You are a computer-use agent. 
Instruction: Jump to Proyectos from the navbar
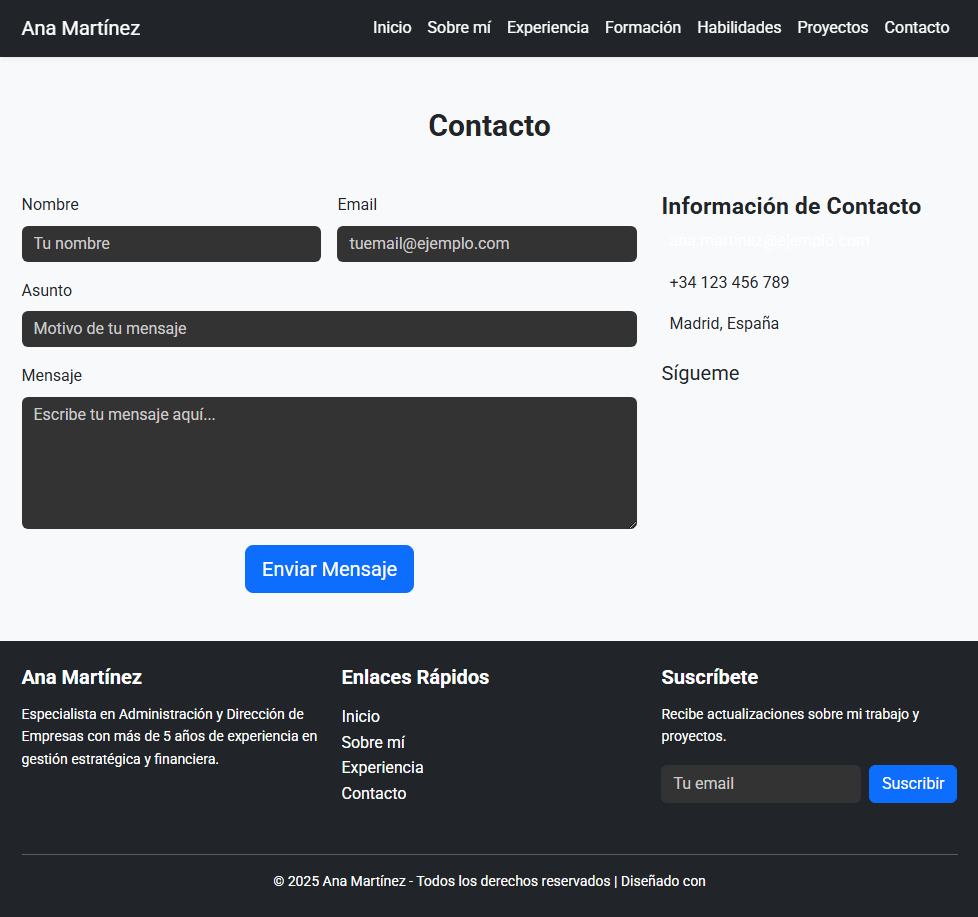pos(833,28)
